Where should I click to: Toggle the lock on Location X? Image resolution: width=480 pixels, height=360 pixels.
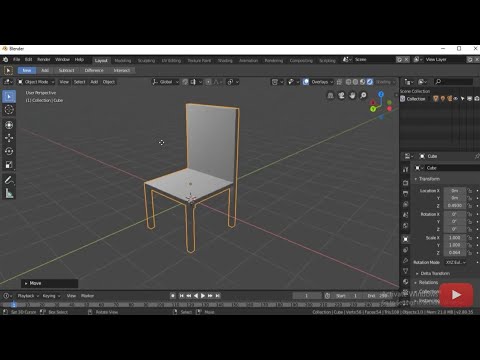(x=470, y=191)
